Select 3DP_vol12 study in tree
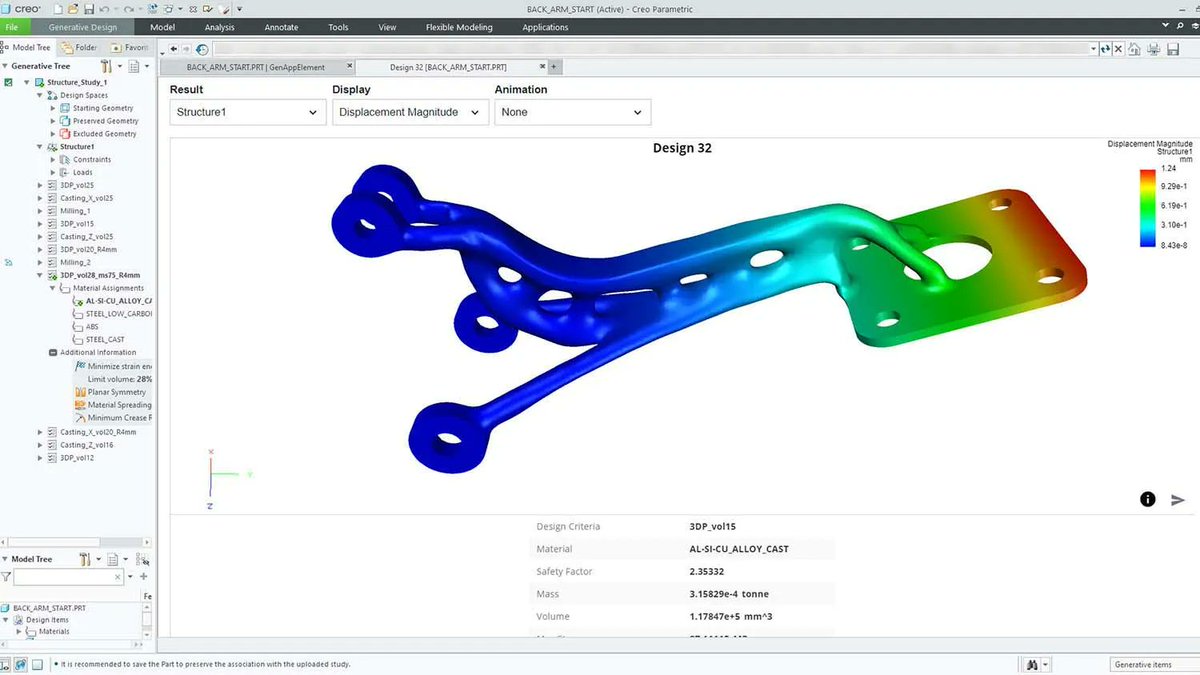This screenshot has width=1200, height=675. point(77,457)
